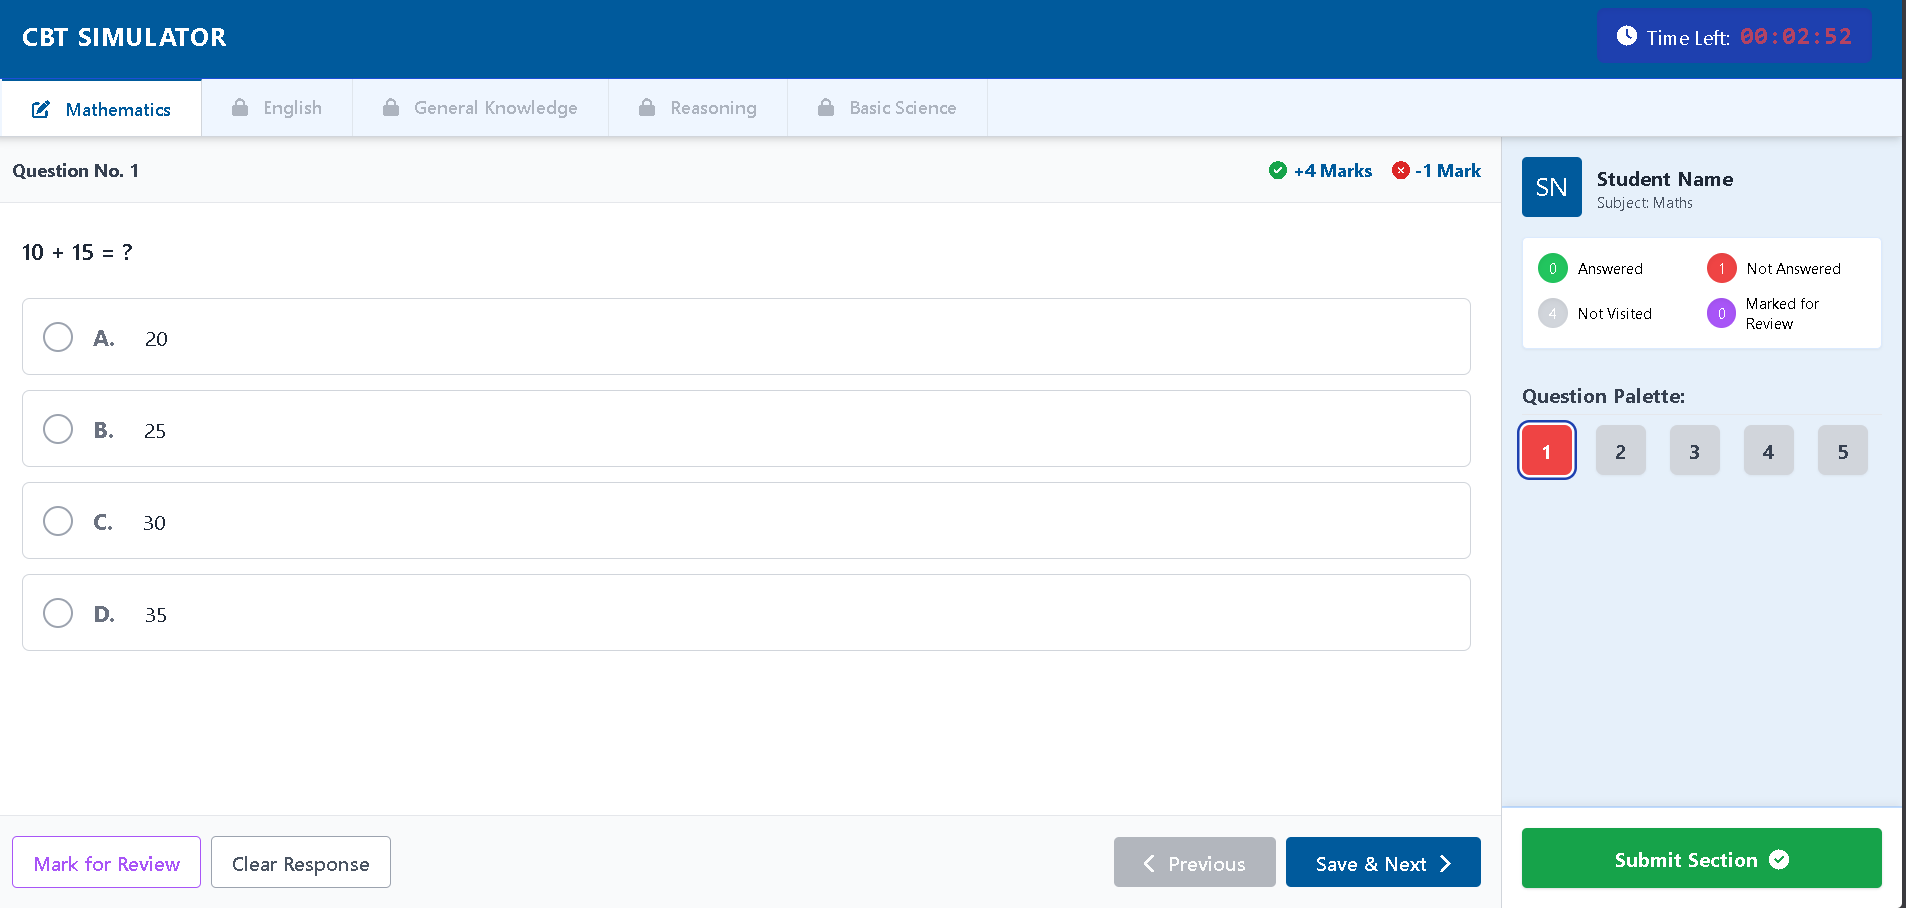Select option D radio button for 35

pyautogui.click(x=58, y=613)
